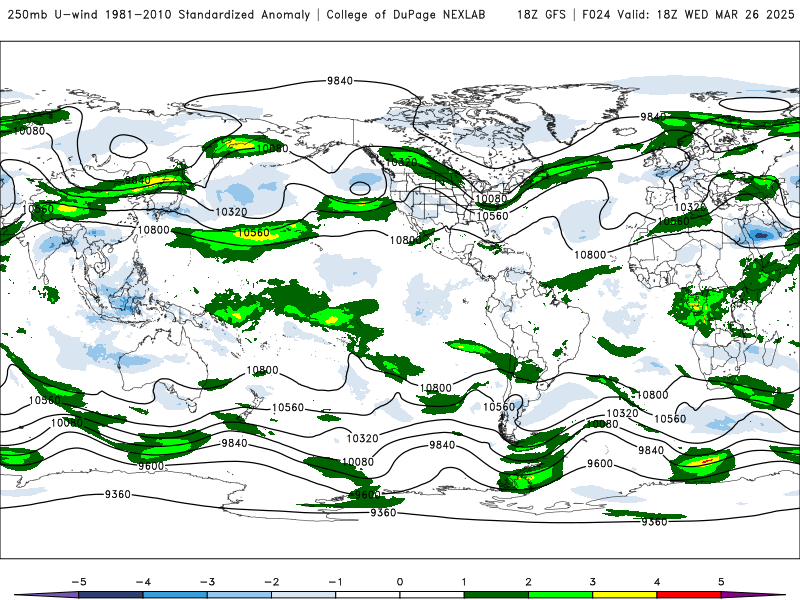Click the light blue swatch between -3 and -2
Screen dimensions: 800x600
239,595
